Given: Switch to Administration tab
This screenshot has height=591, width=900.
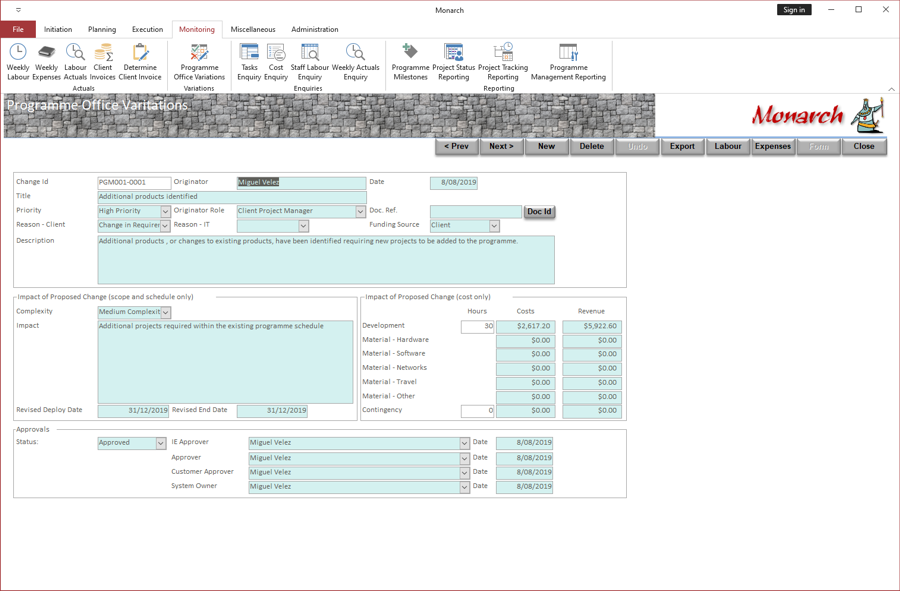Looking at the screenshot, I should (x=315, y=29).
